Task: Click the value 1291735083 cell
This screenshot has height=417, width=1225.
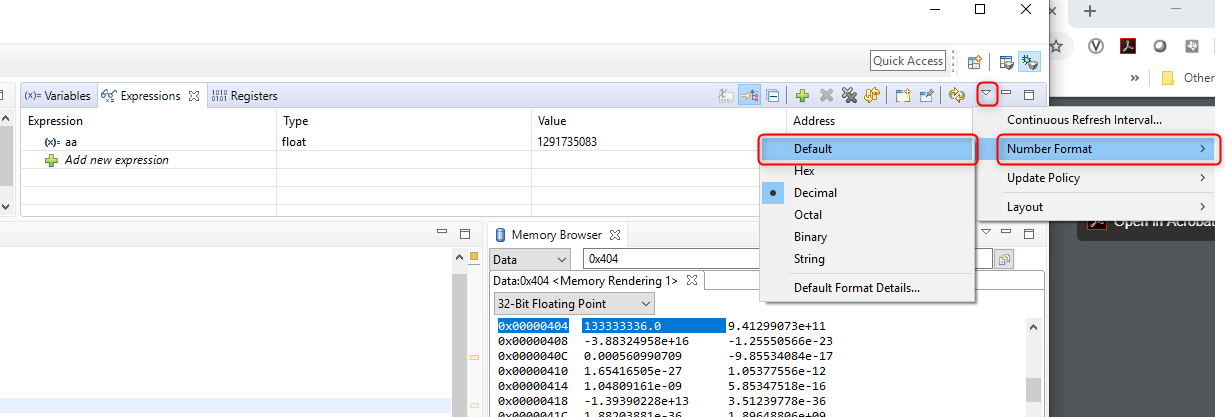Action: pos(567,142)
